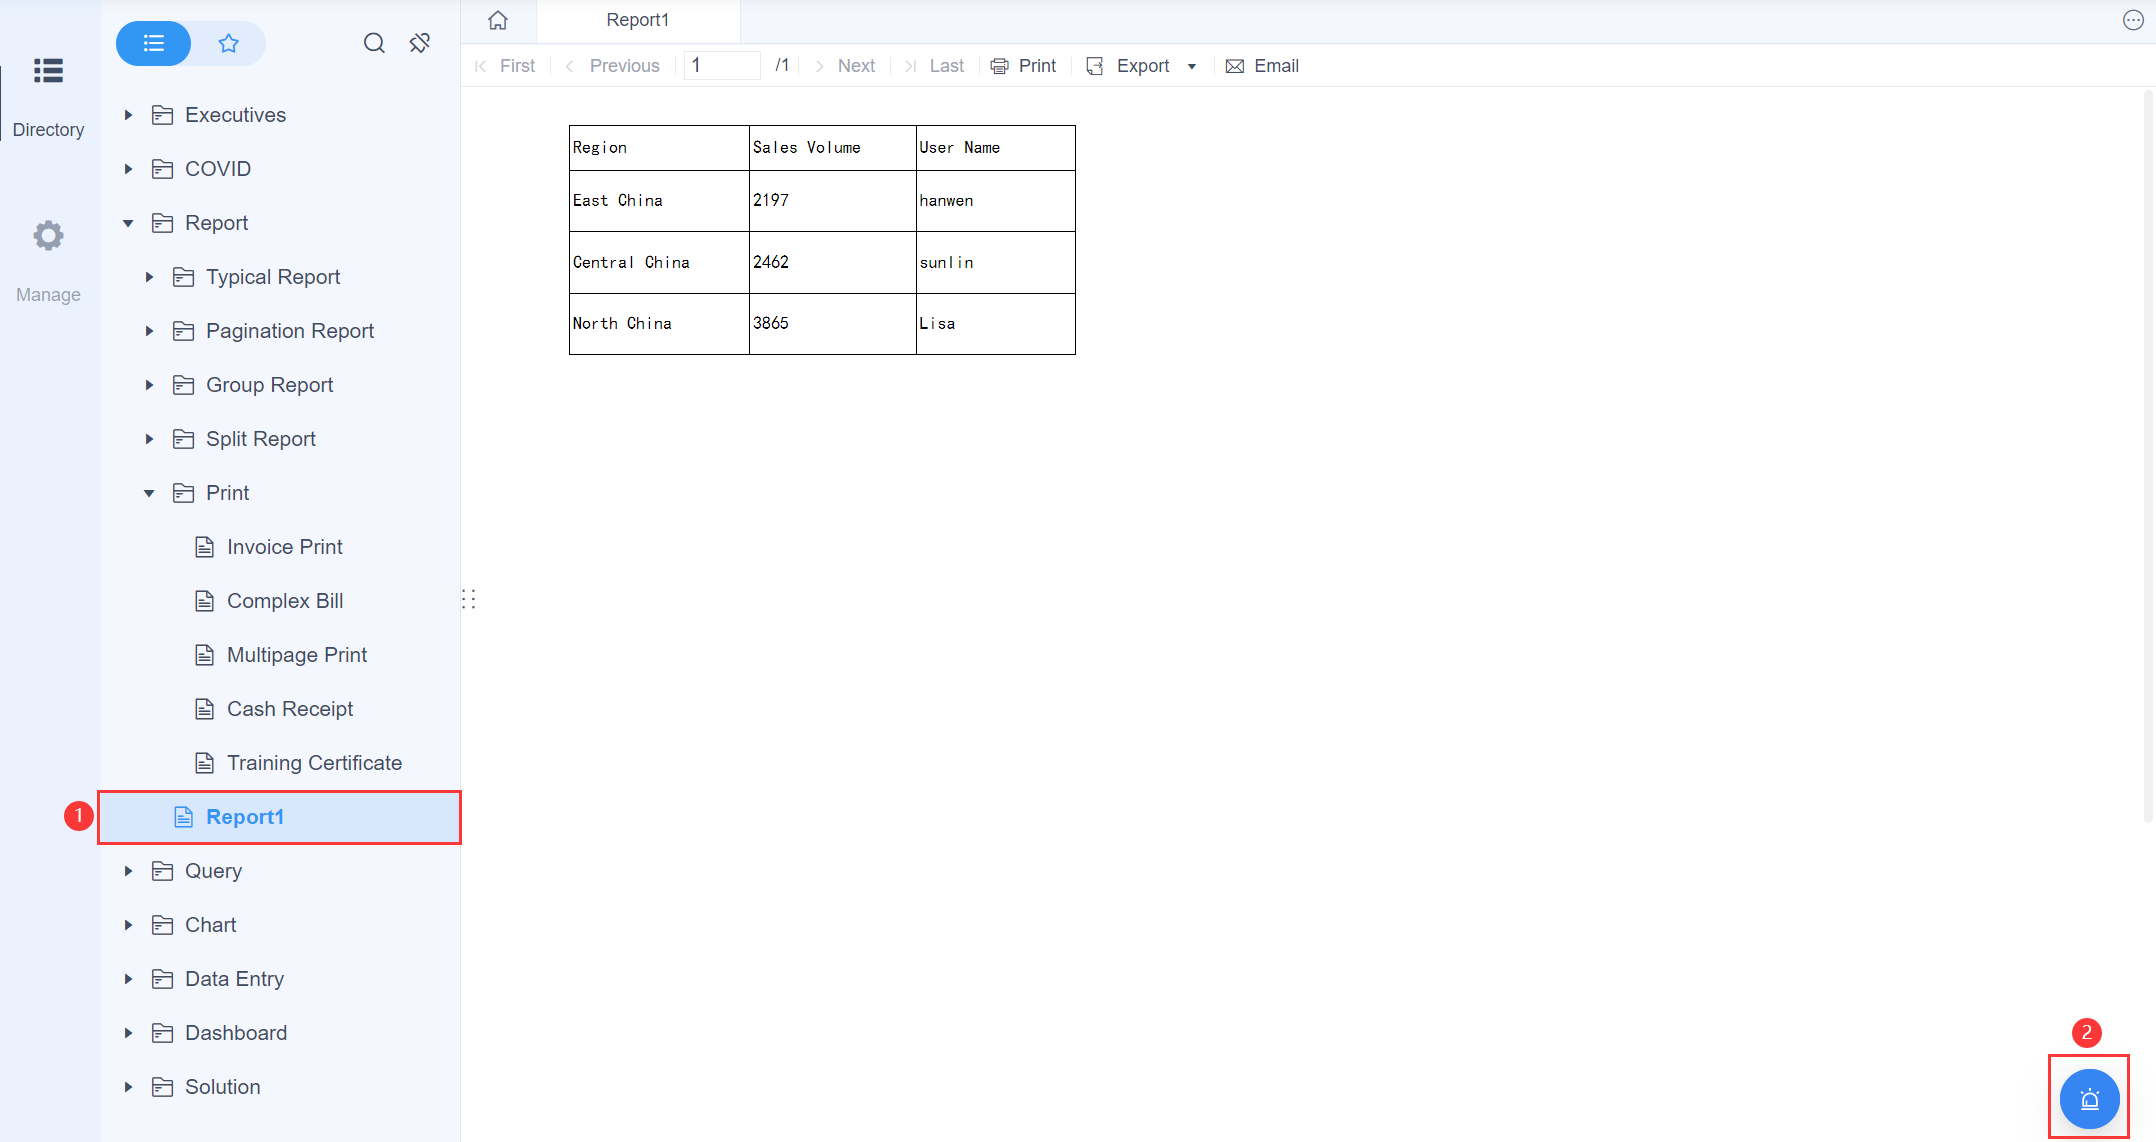Screen dimensions: 2156x1142
Task: Expand the Dashboard folder
Action: click(128, 1033)
